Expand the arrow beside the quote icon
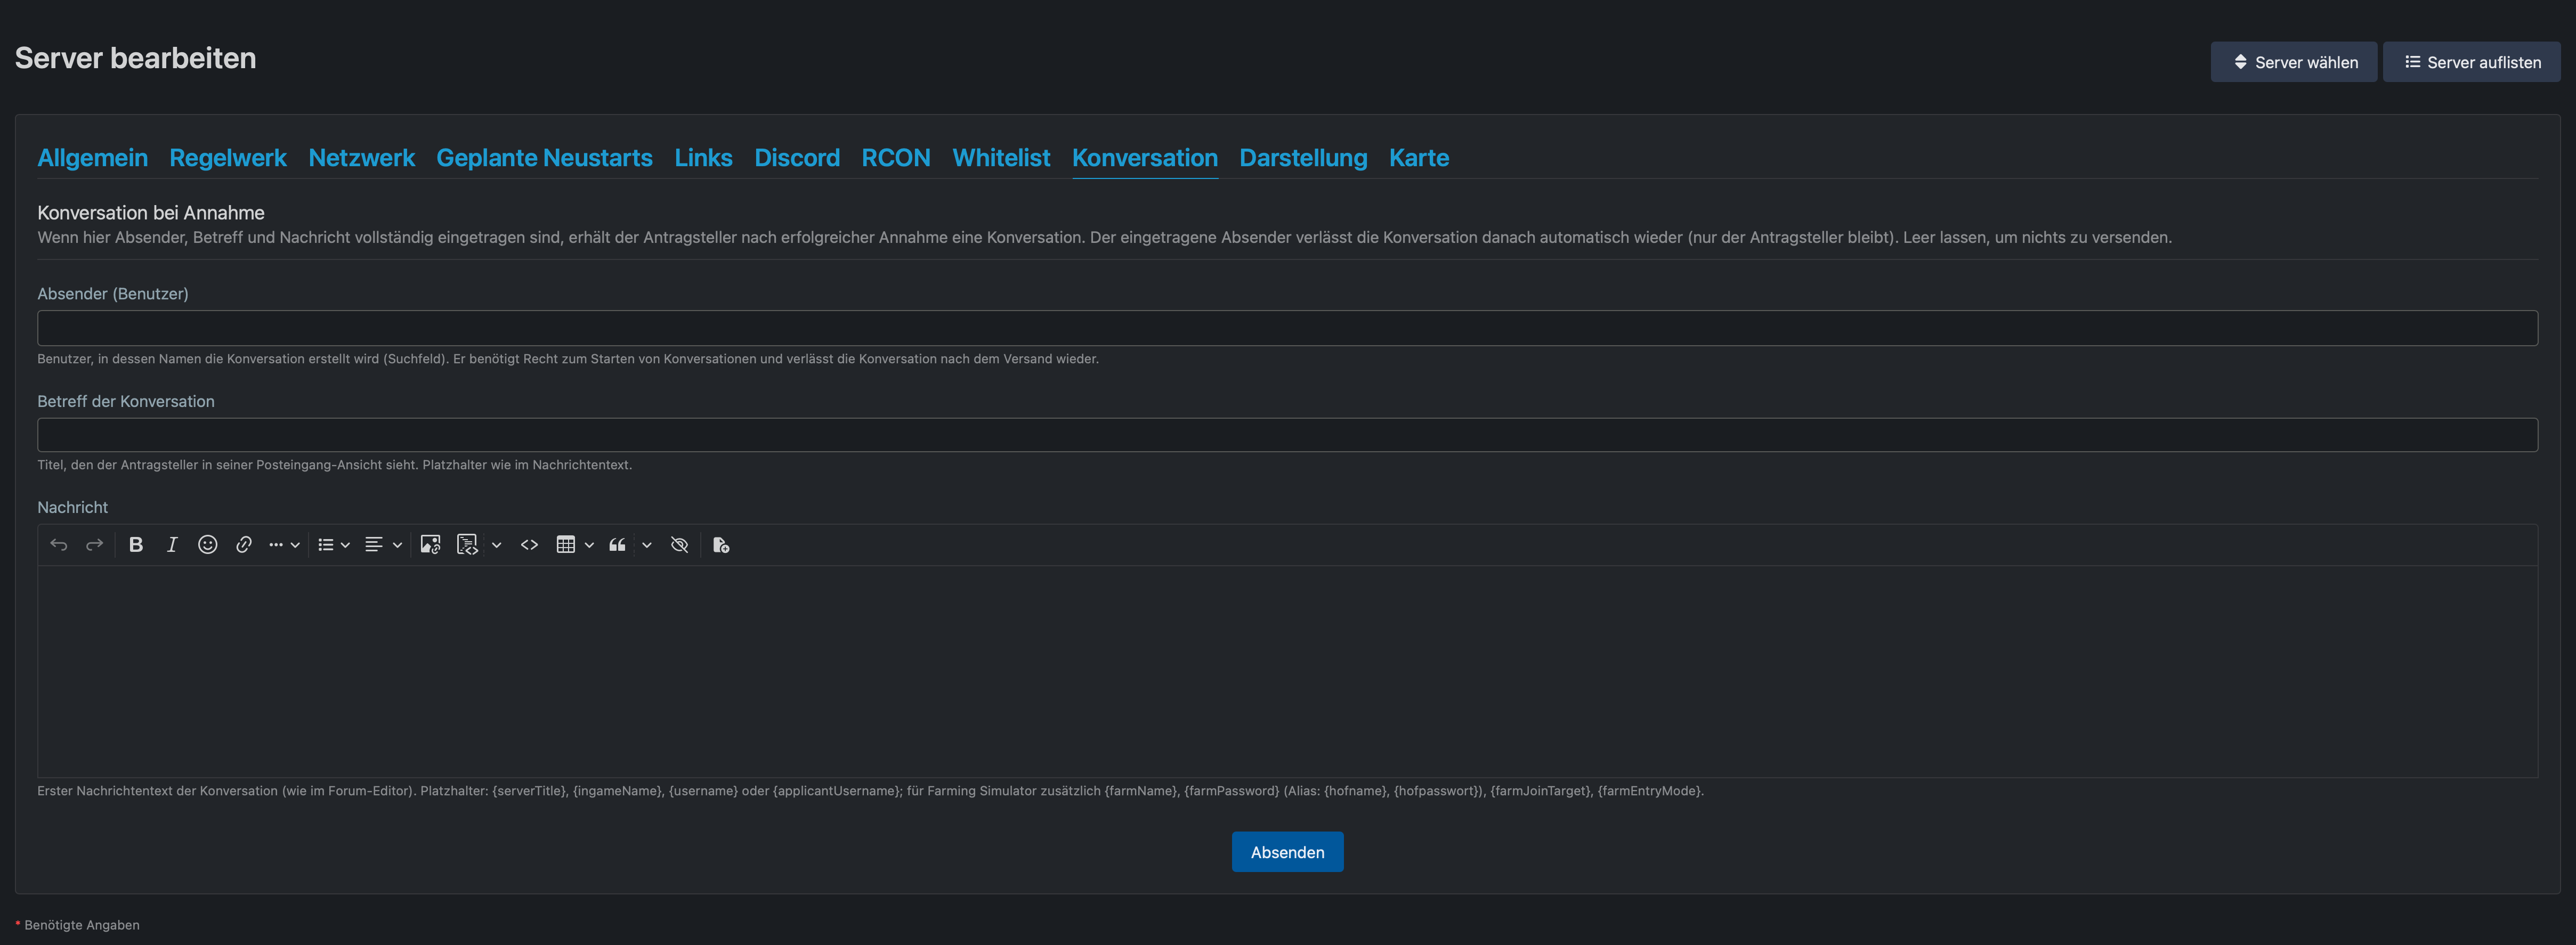Image resolution: width=2576 pixels, height=945 pixels. coord(647,545)
